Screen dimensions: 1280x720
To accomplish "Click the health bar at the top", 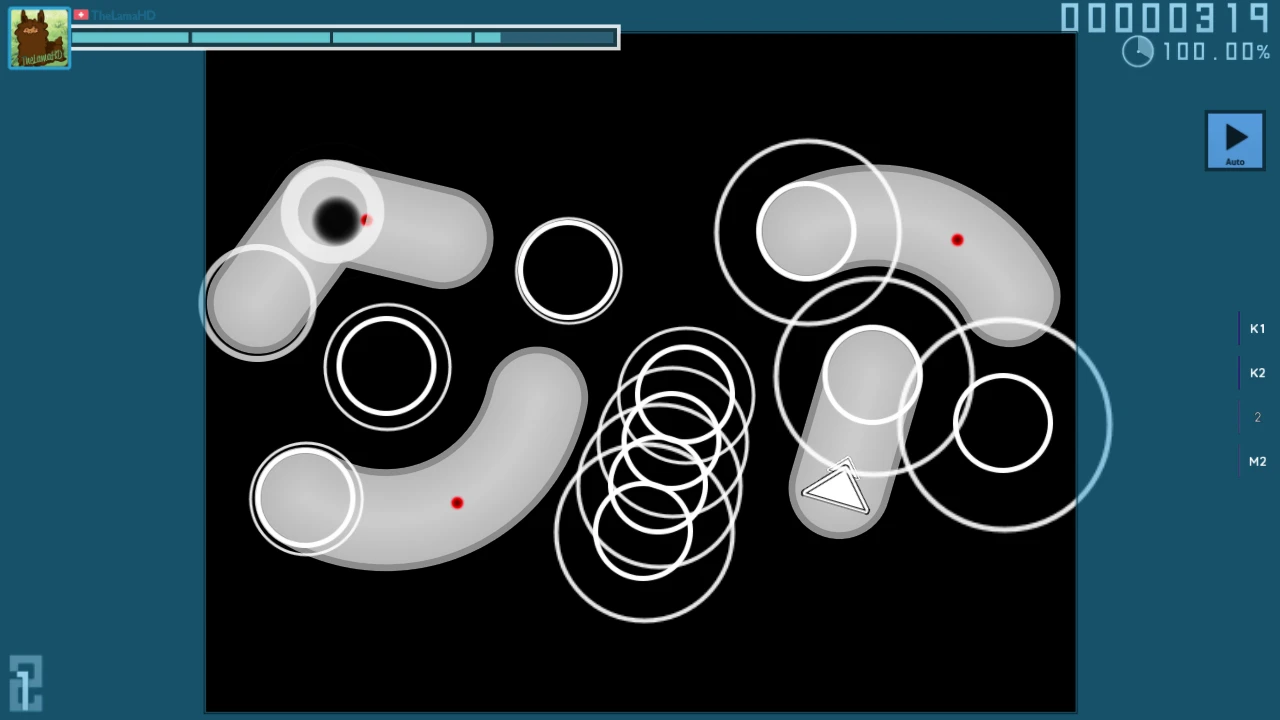I will click(345, 38).
